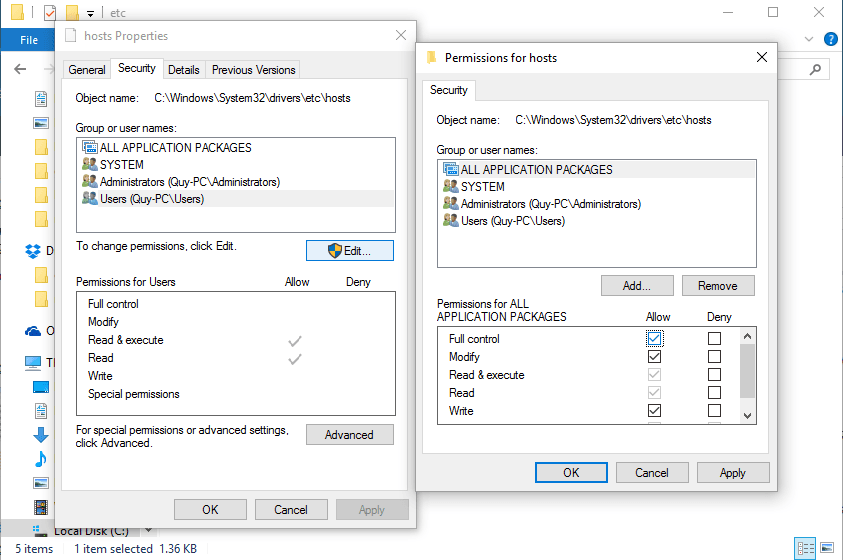Collapse the ribbon with the chevron

point(811,40)
